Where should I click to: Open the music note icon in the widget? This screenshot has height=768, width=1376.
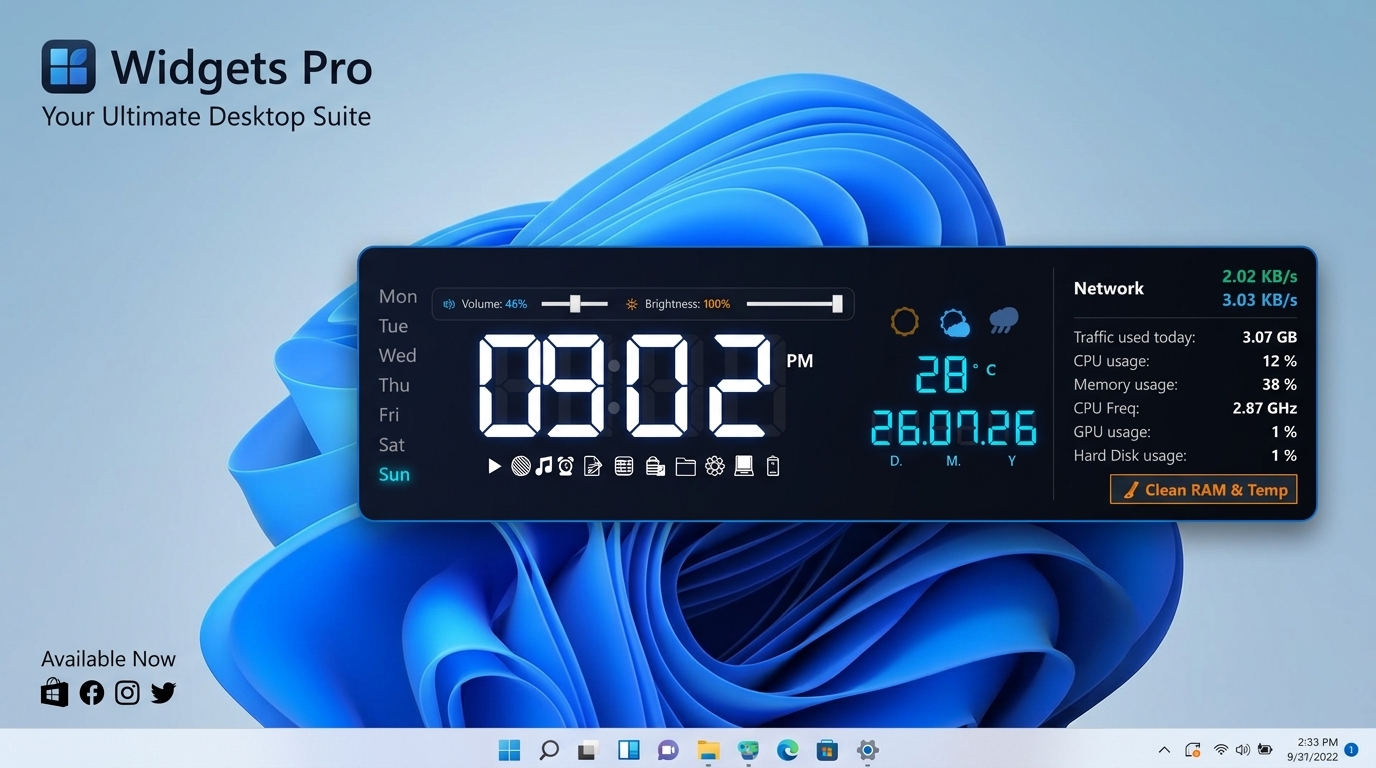[x=543, y=466]
